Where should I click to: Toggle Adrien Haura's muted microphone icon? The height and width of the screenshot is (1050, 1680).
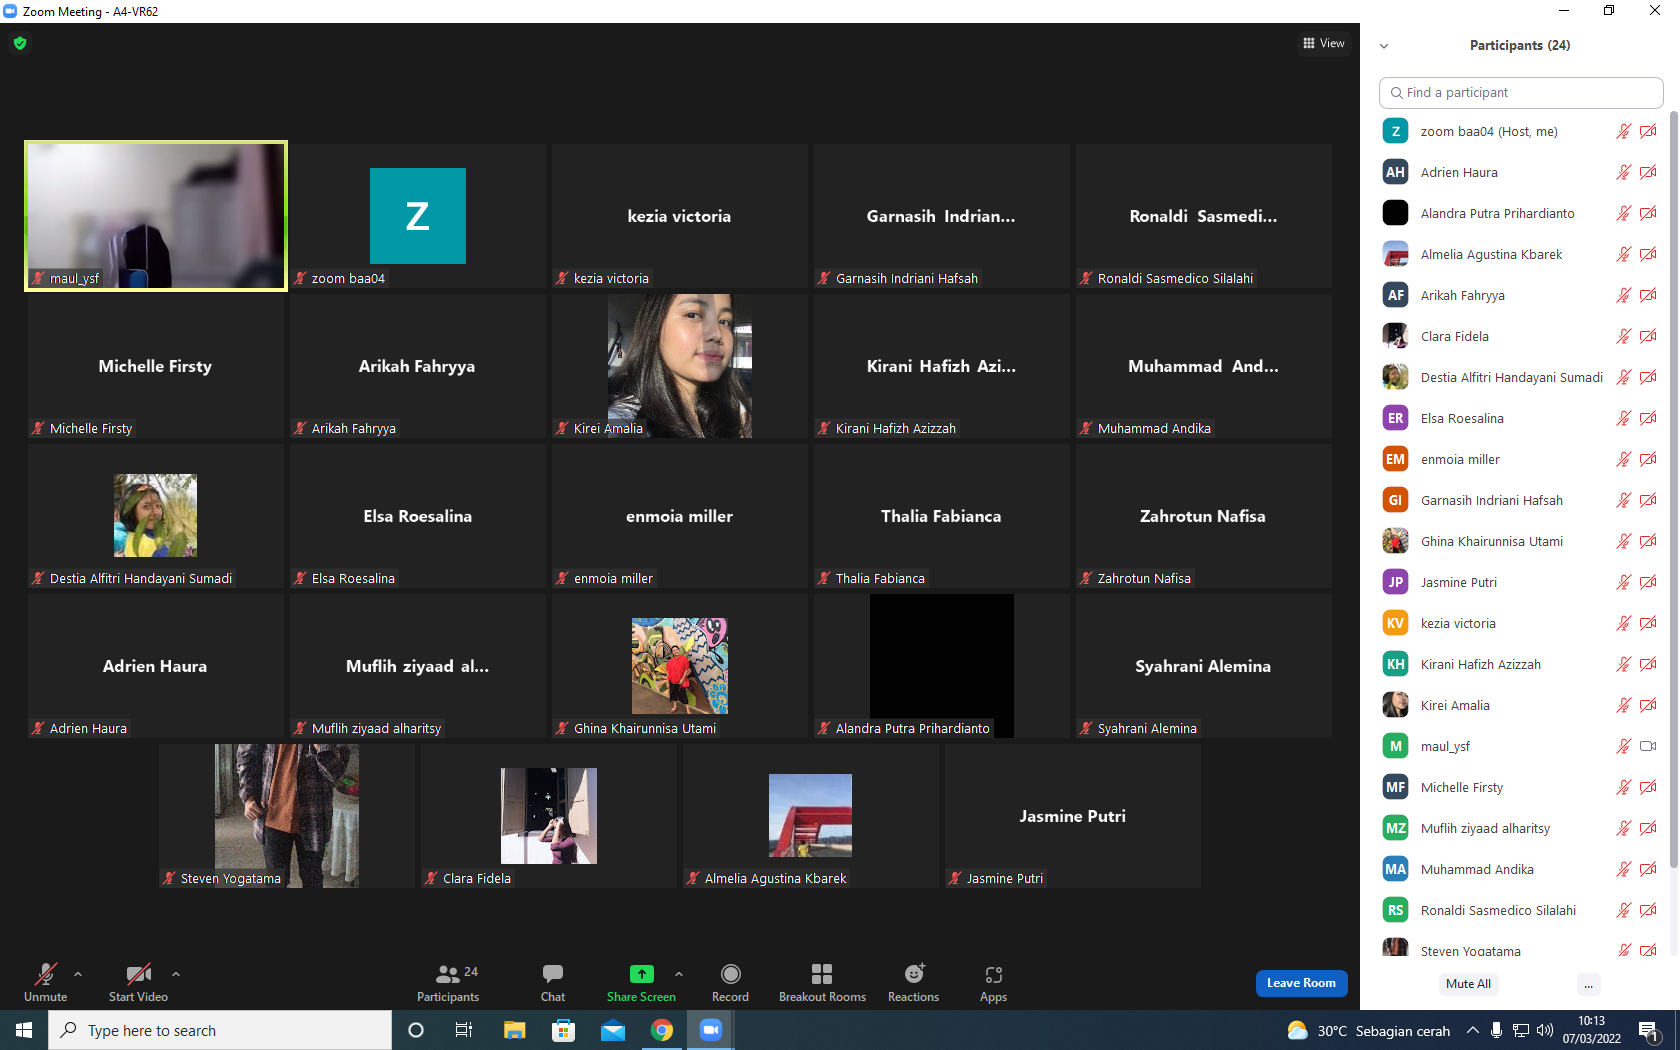[x=1623, y=172]
